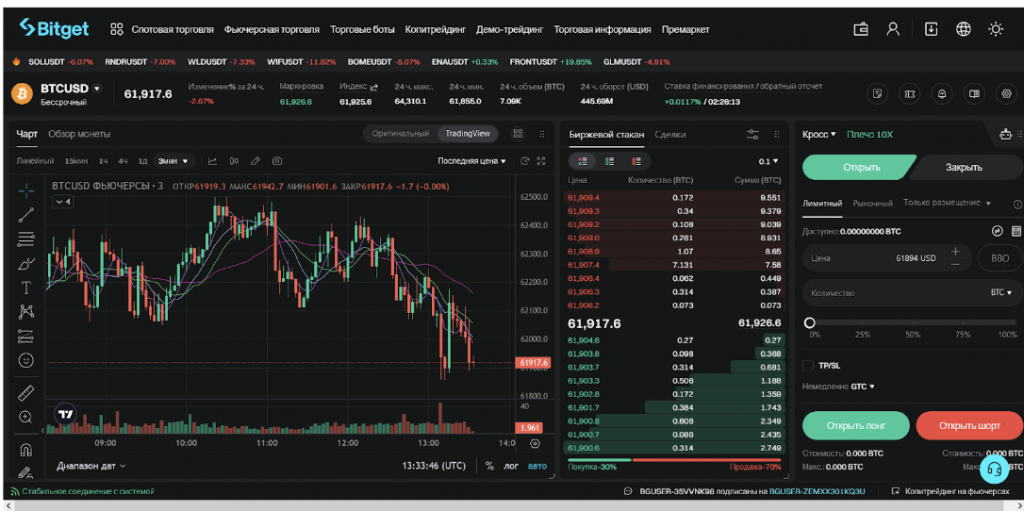Viewport: 1024px width, 511px height.
Task: Open Только размещение order type dropdown
Action: pyautogui.click(x=947, y=203)
